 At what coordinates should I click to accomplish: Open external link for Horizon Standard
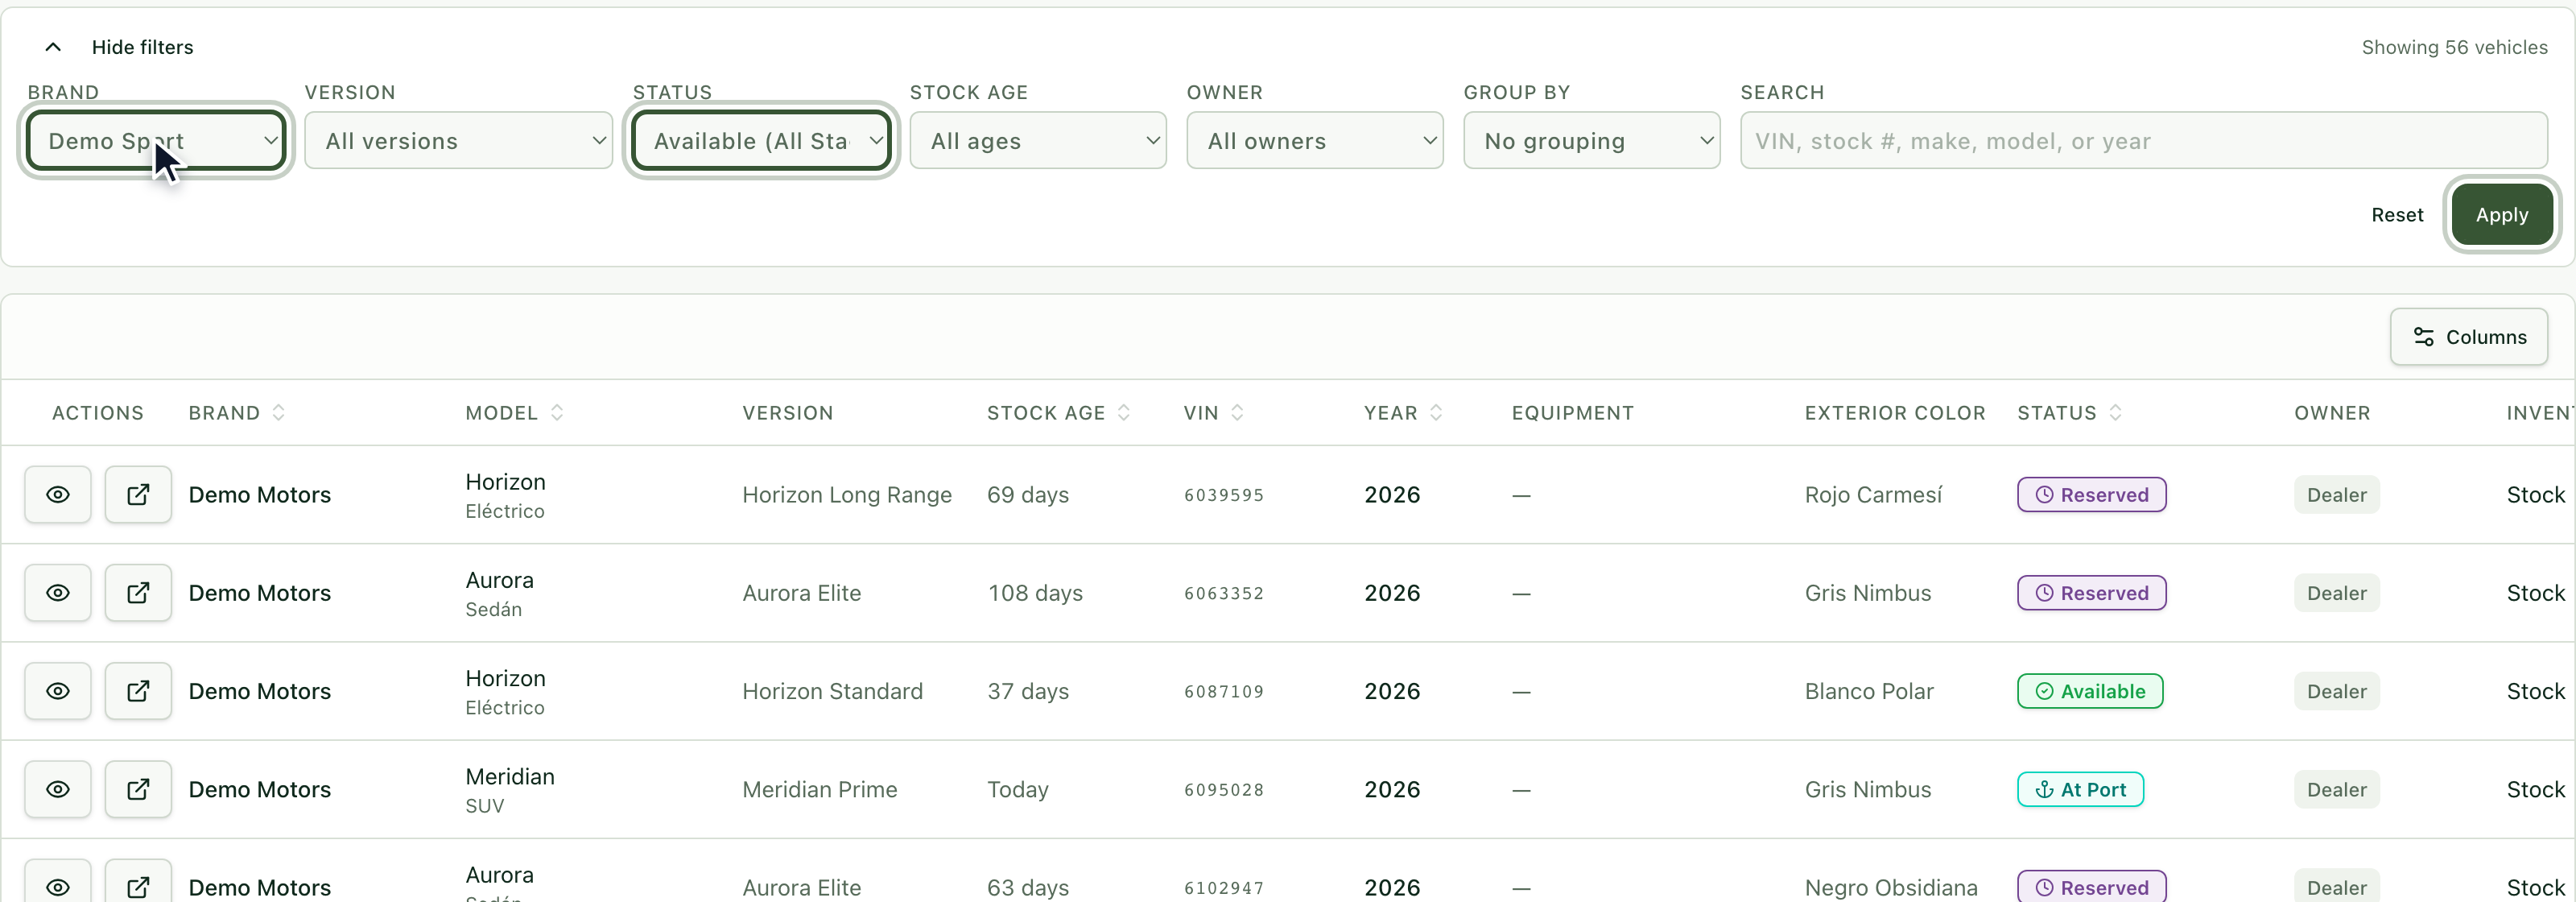(x=138, y=691)
